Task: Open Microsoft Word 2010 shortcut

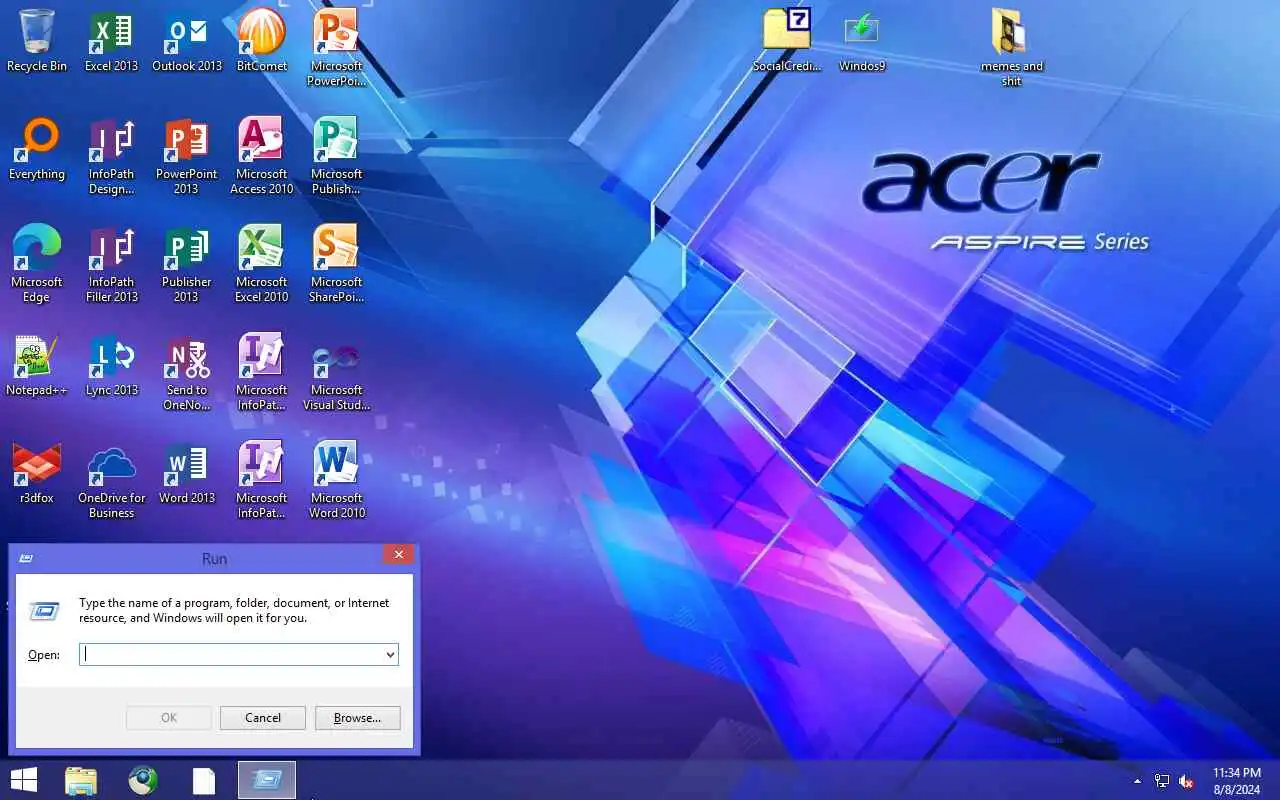Action: point(337,479)
